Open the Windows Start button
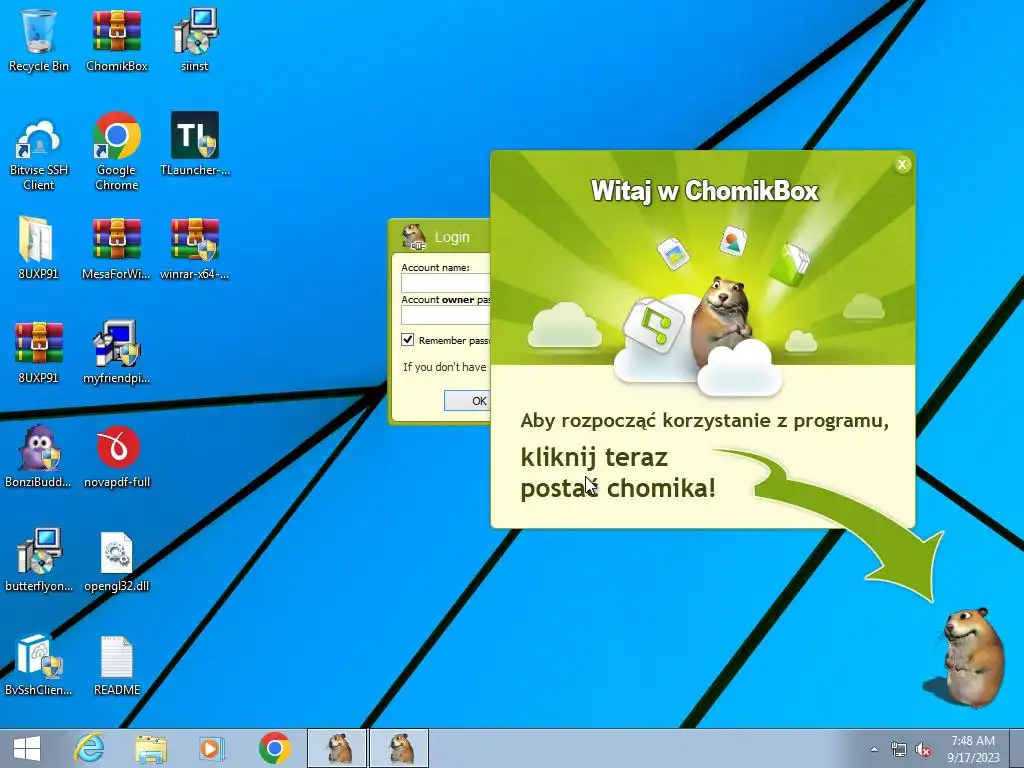 (27, 748)
